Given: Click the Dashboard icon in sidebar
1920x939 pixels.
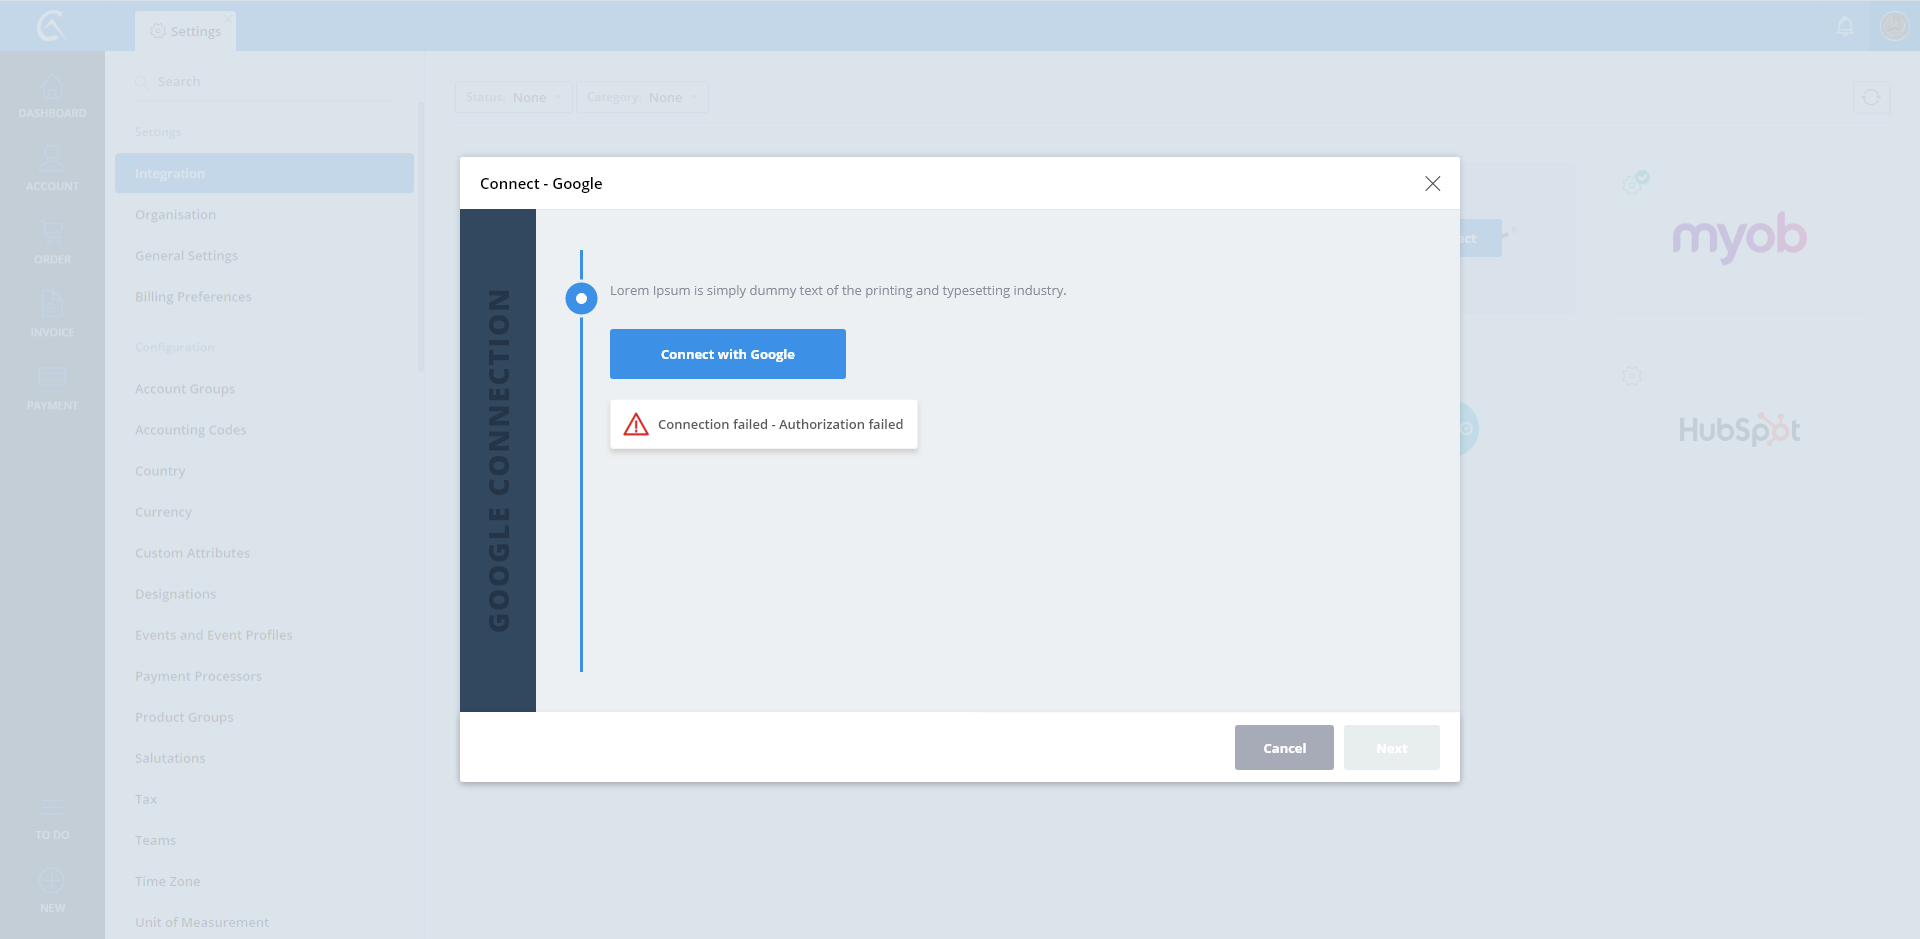Looking at the screenshot, I should [x=52, y=88].
